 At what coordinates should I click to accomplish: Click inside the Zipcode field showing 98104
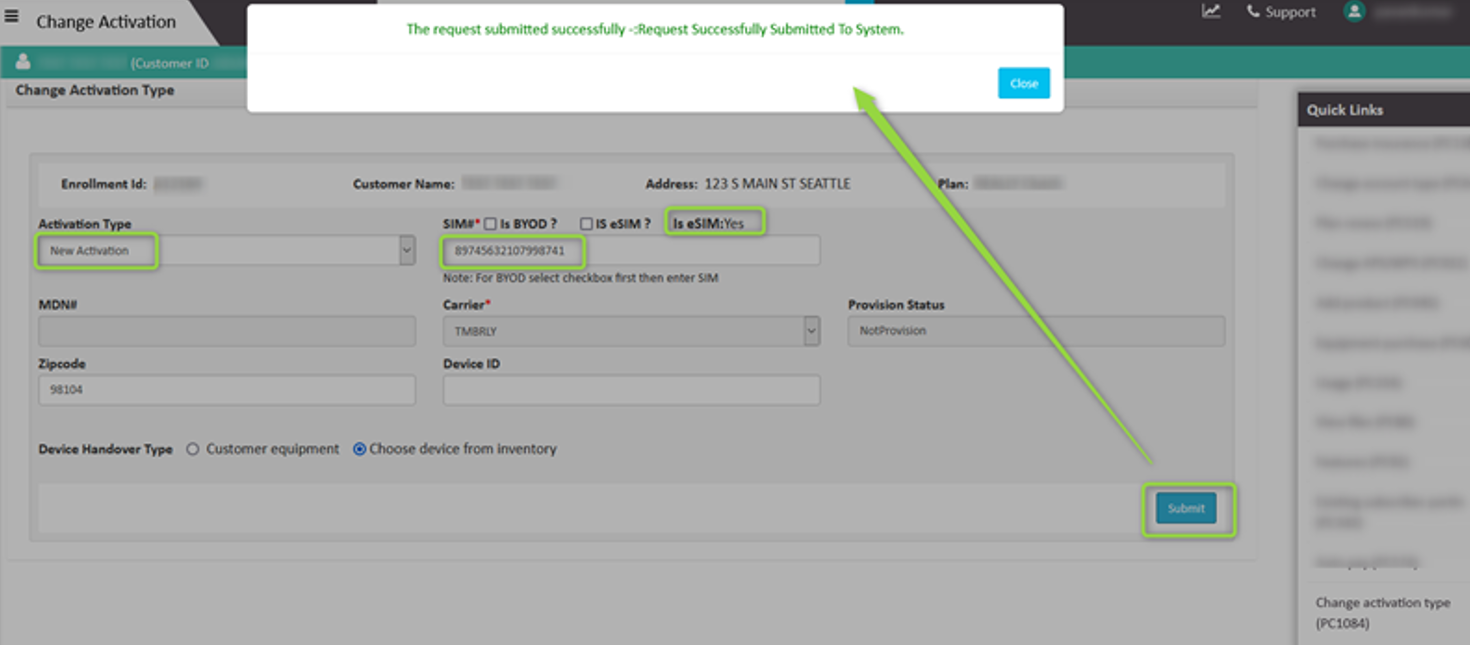pos(226,389)
